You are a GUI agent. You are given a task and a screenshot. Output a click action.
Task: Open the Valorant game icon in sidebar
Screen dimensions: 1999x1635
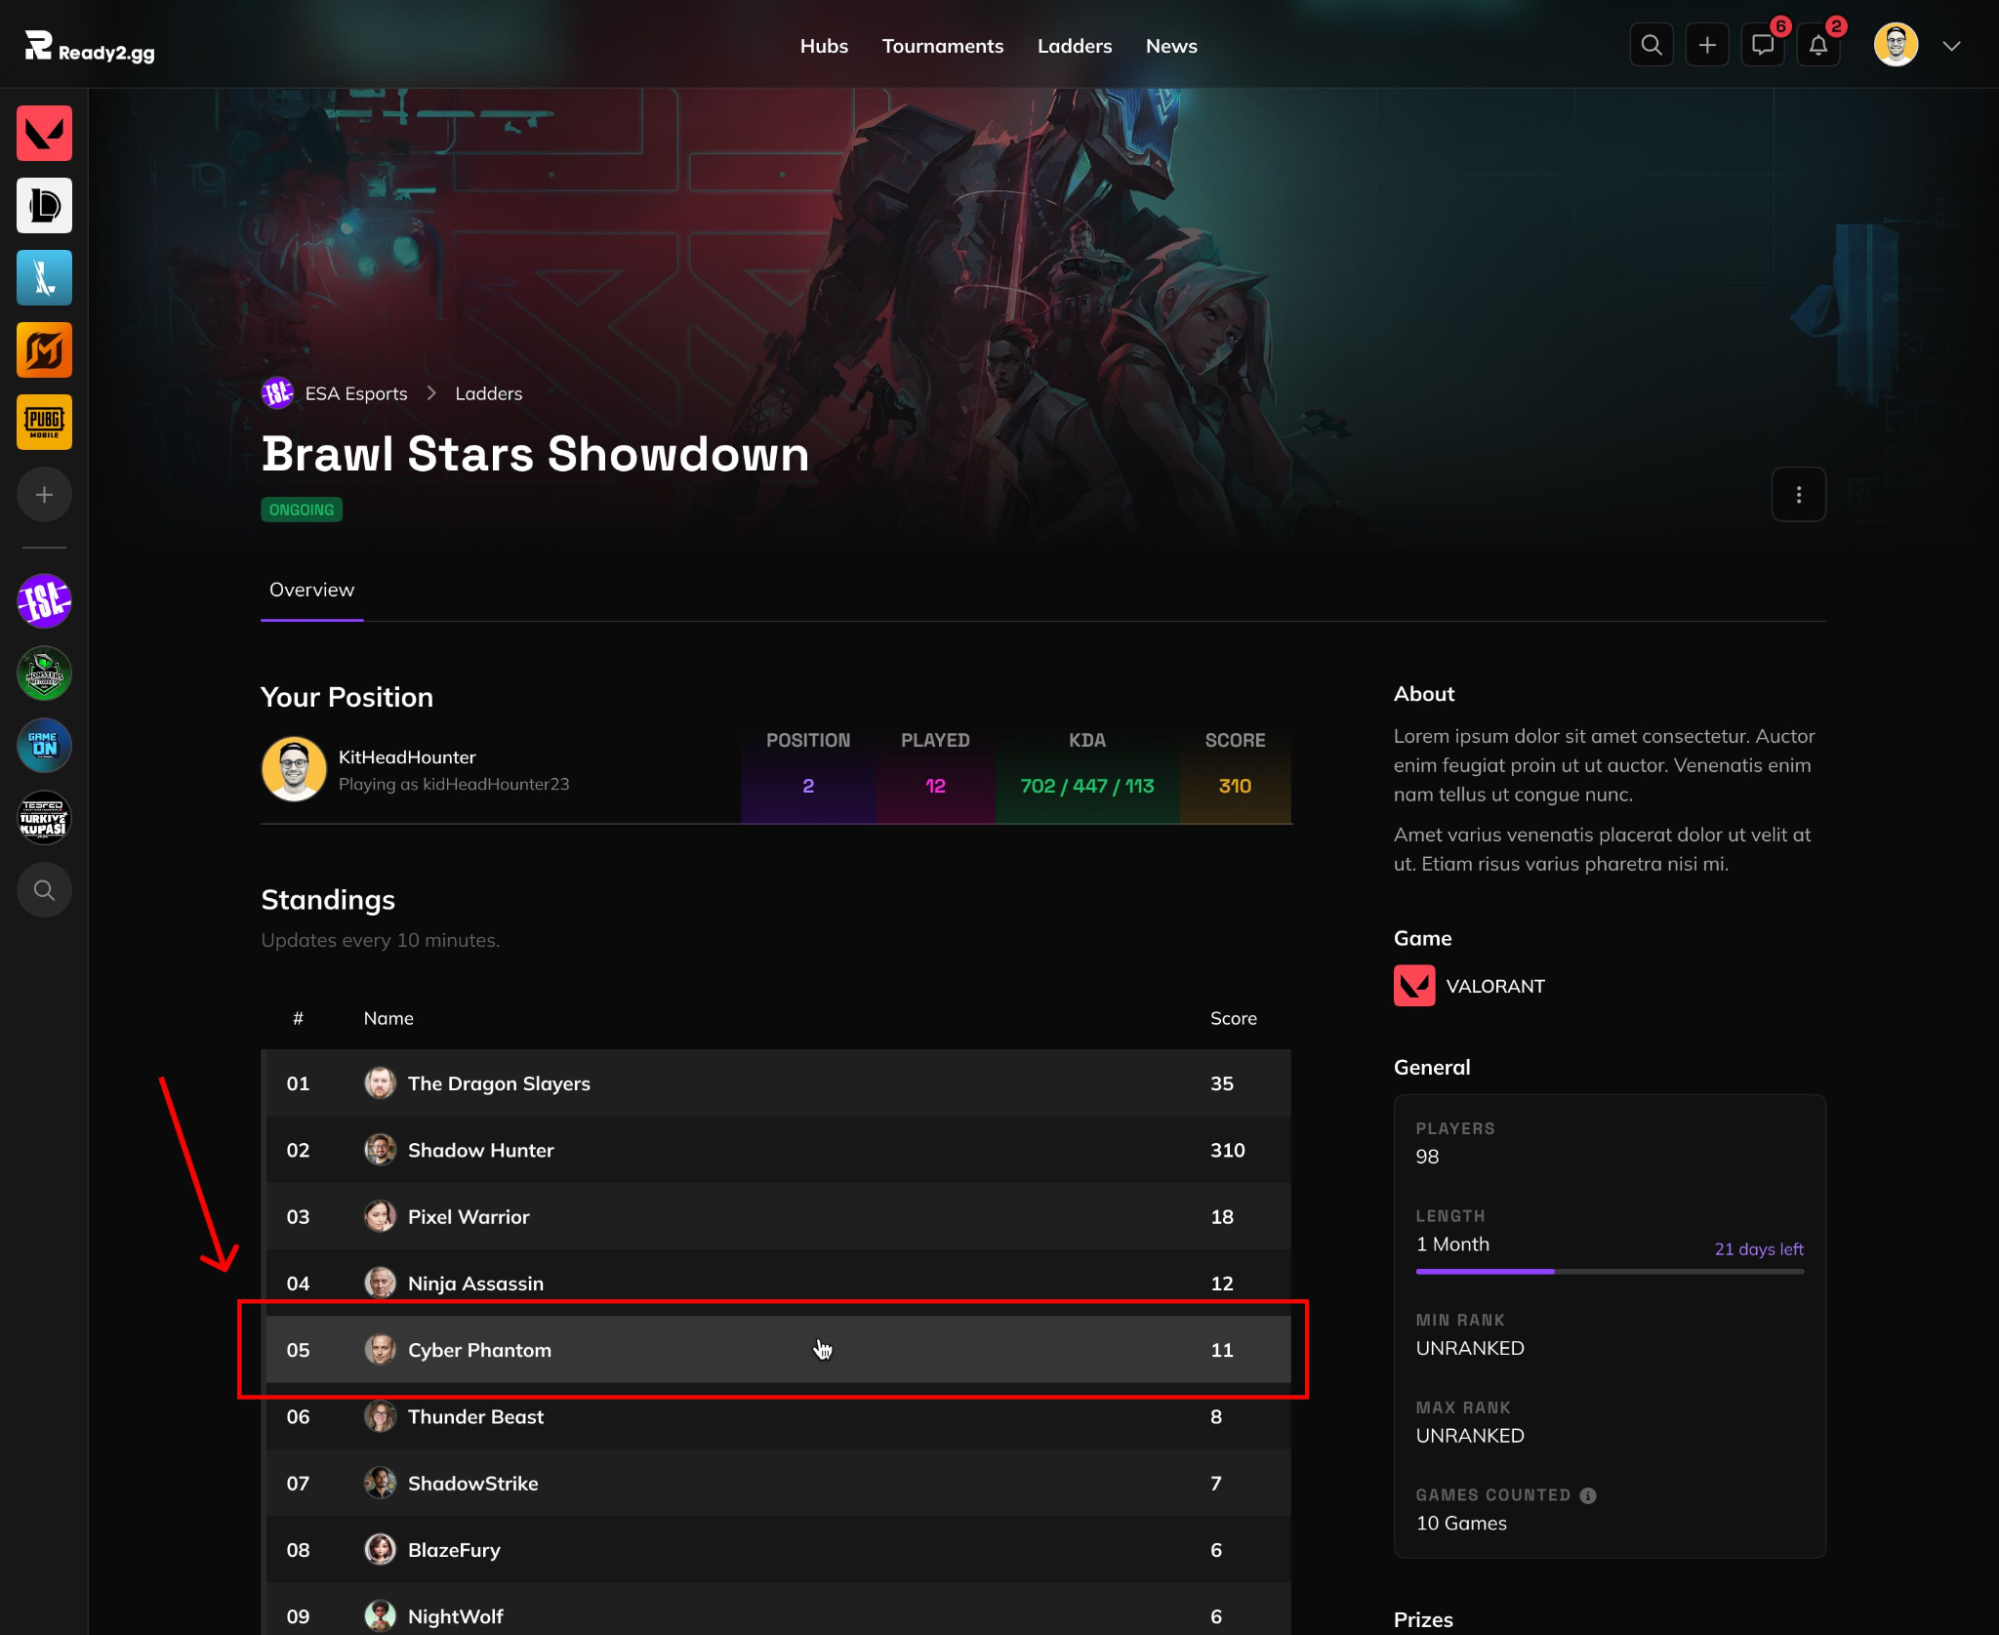pos(44,133)
